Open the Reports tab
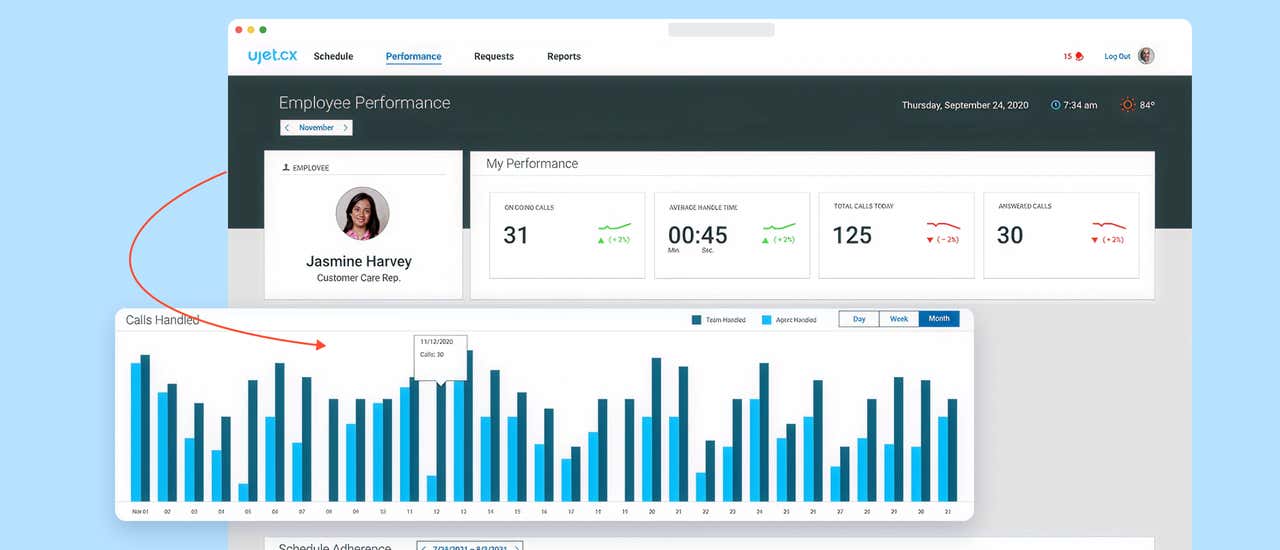Screen dimensions: 1280x550 click(x=564, y=57)
